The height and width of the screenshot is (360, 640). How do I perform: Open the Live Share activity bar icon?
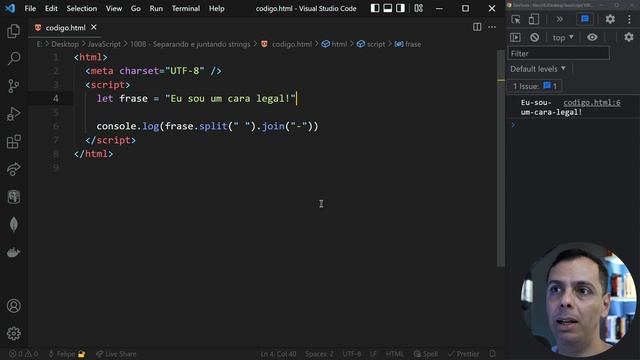coord(13,169)
